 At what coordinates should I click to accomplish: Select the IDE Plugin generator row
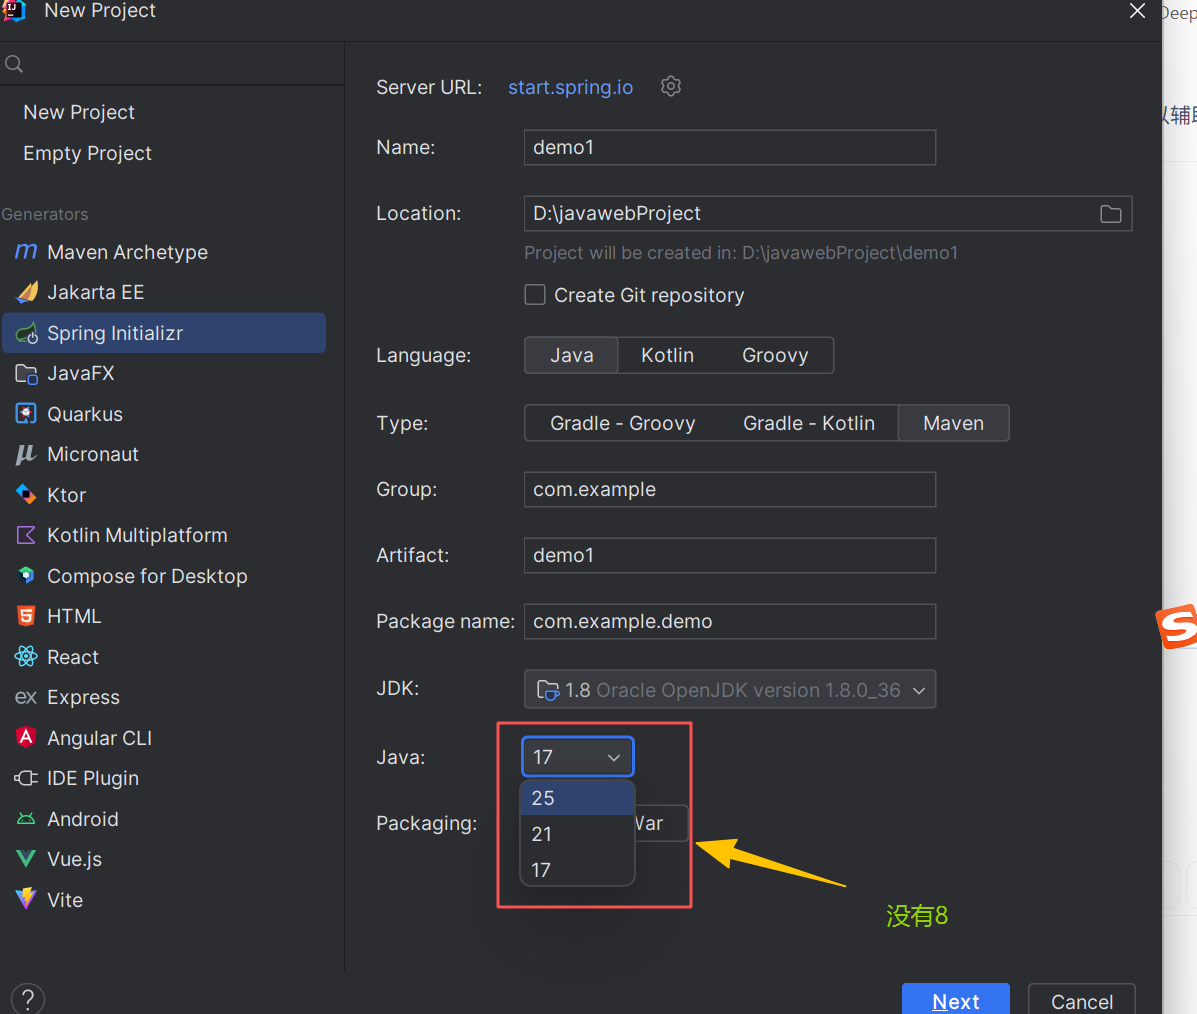164,778
